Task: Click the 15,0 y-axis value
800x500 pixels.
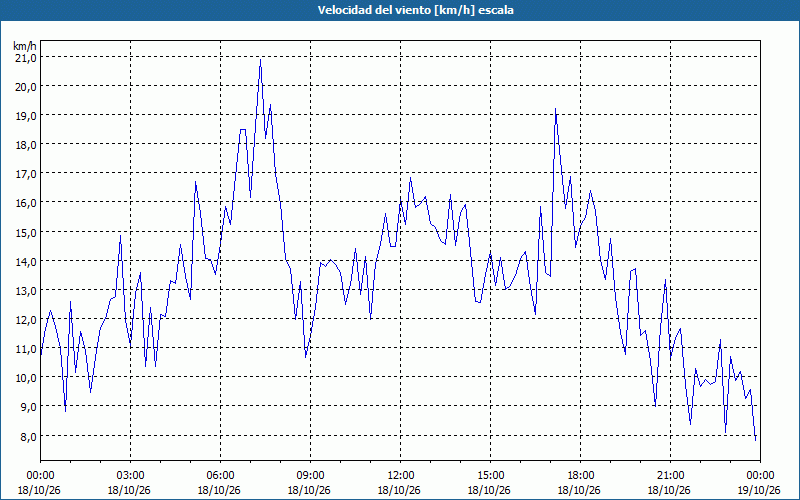Action: click(26, 233)
